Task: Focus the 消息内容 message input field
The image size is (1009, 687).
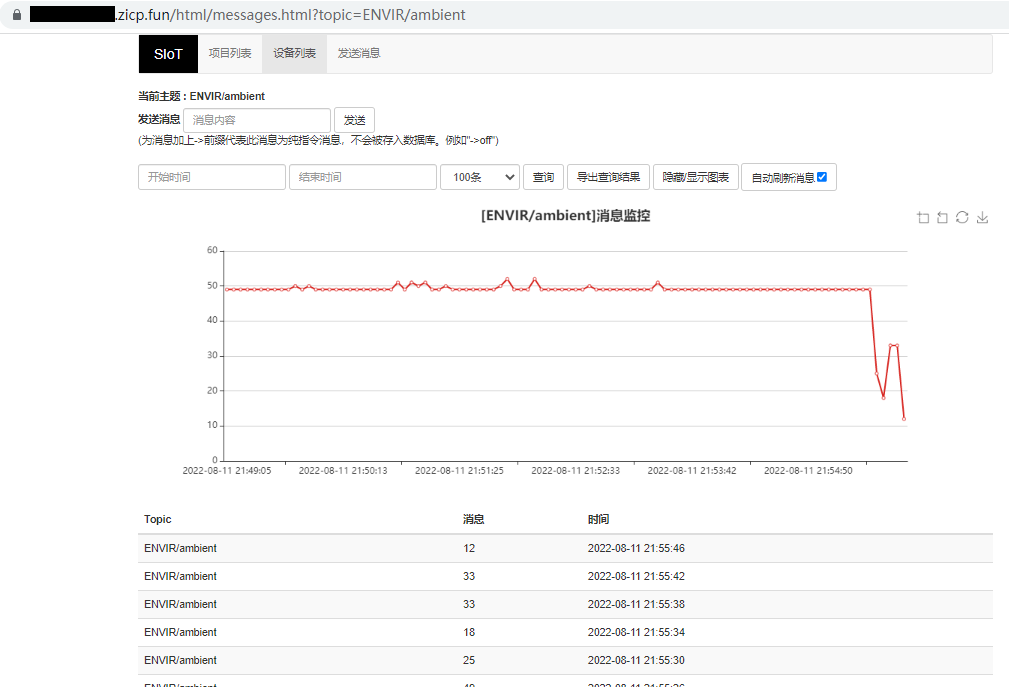Action: 257,120
